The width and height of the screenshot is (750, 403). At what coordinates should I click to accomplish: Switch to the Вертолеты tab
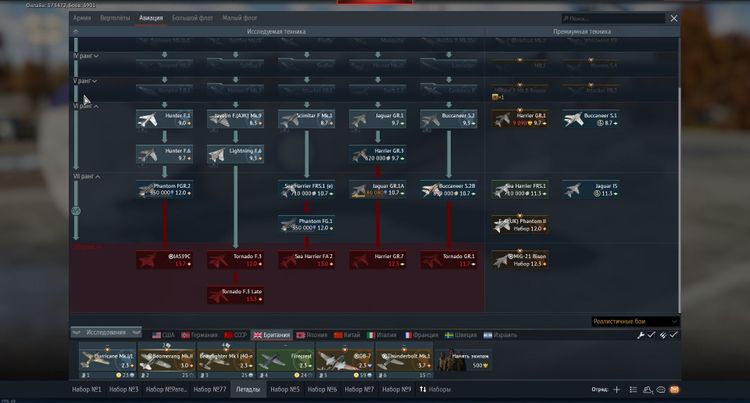(x=116, y=18)
